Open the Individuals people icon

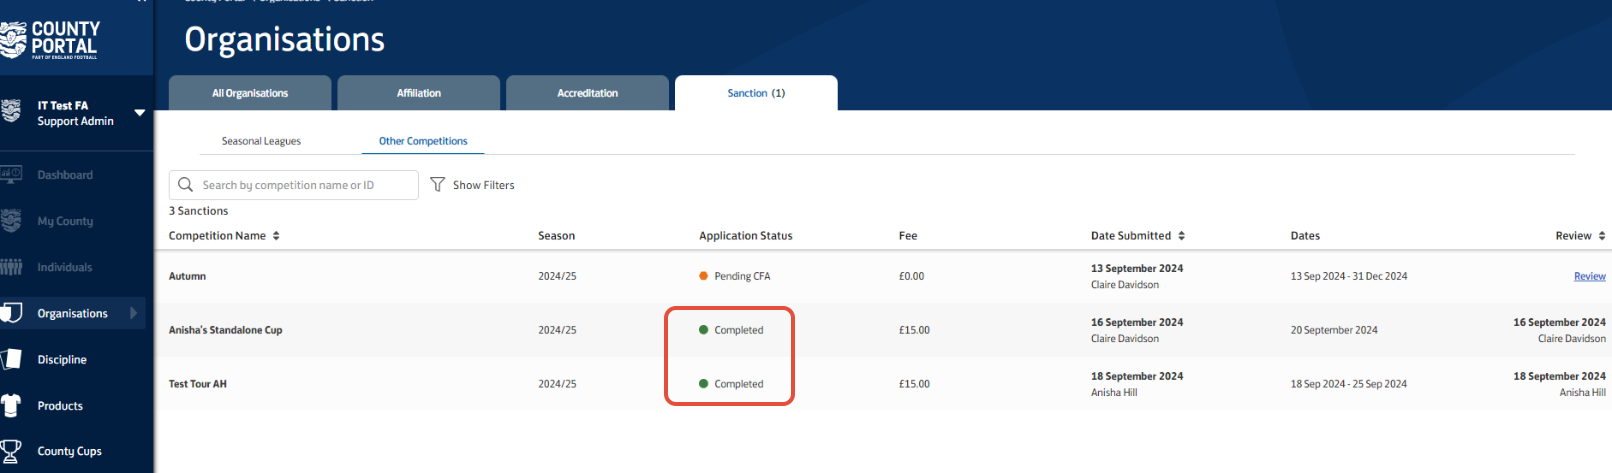coord(11,267)
